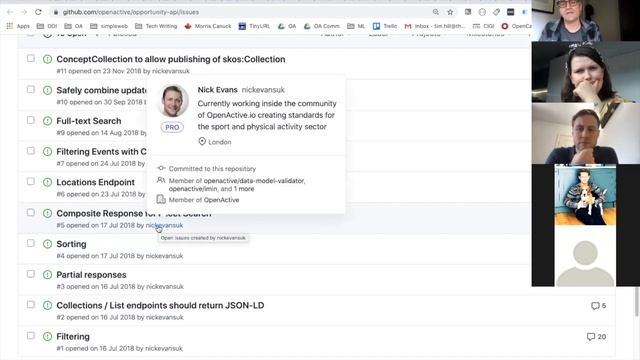Screen dimensions: 640x360
Task: Open comments on Filtering issue (20)
Action: [x=596, y=337]
